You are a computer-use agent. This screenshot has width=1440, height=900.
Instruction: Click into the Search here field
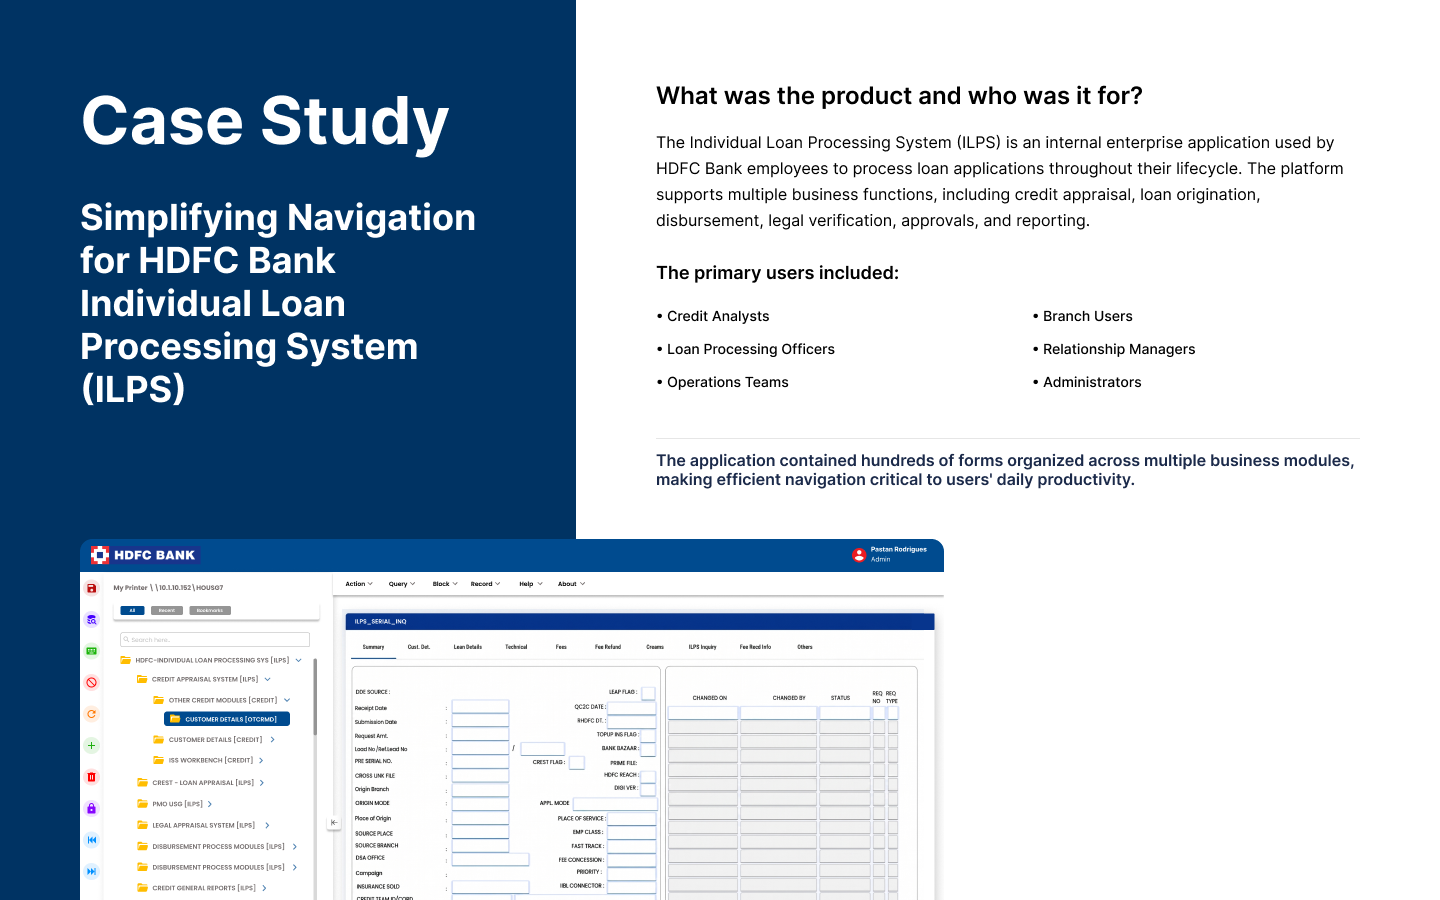pyautogui.click(x=215, y=640)
